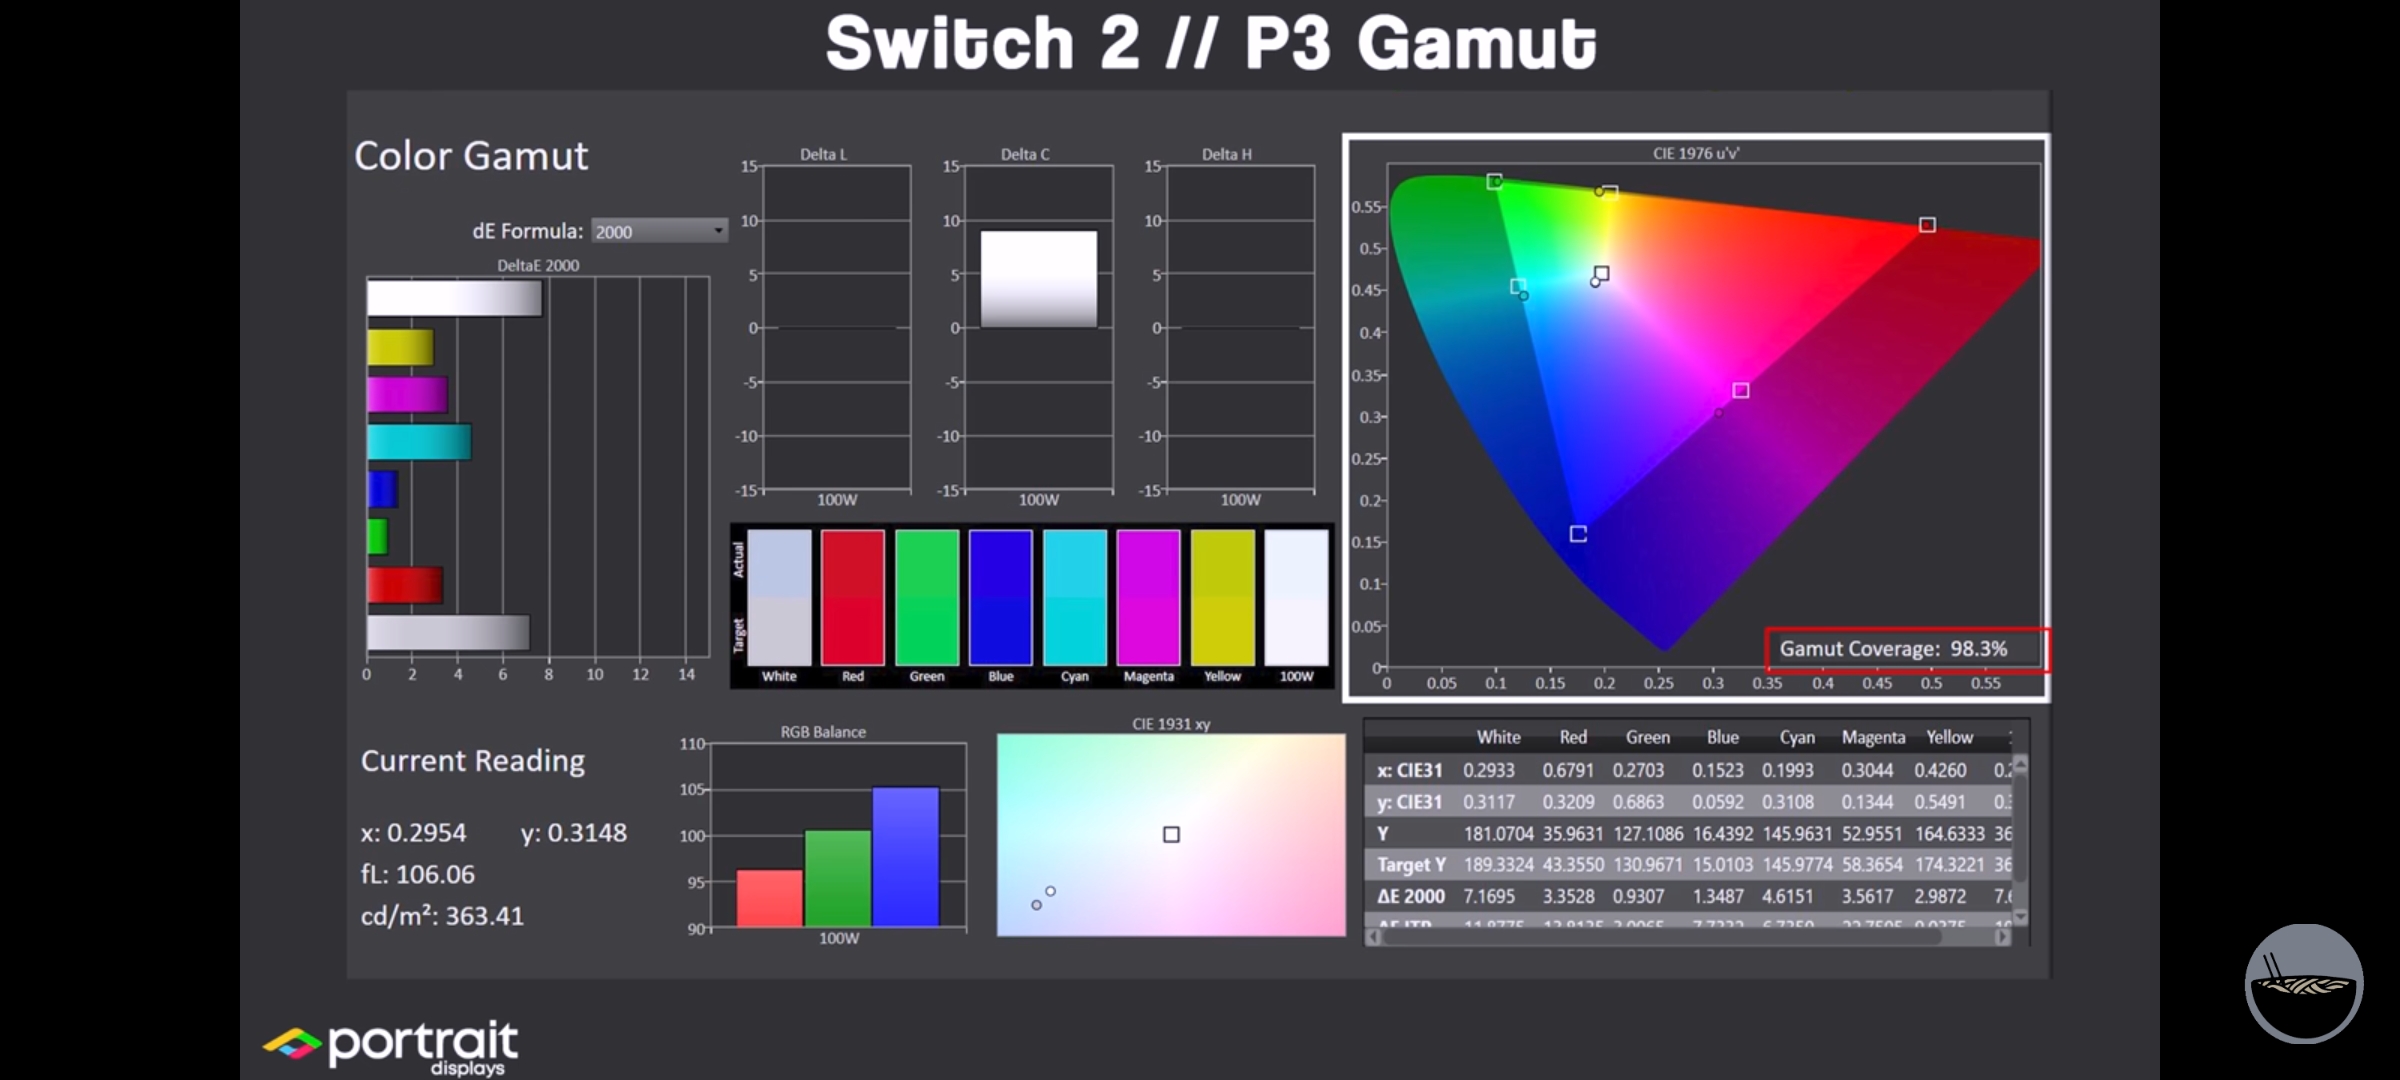Select the Red color swatch
The width and height of the screenshot is (2400, 1080).
coord(853,597)
